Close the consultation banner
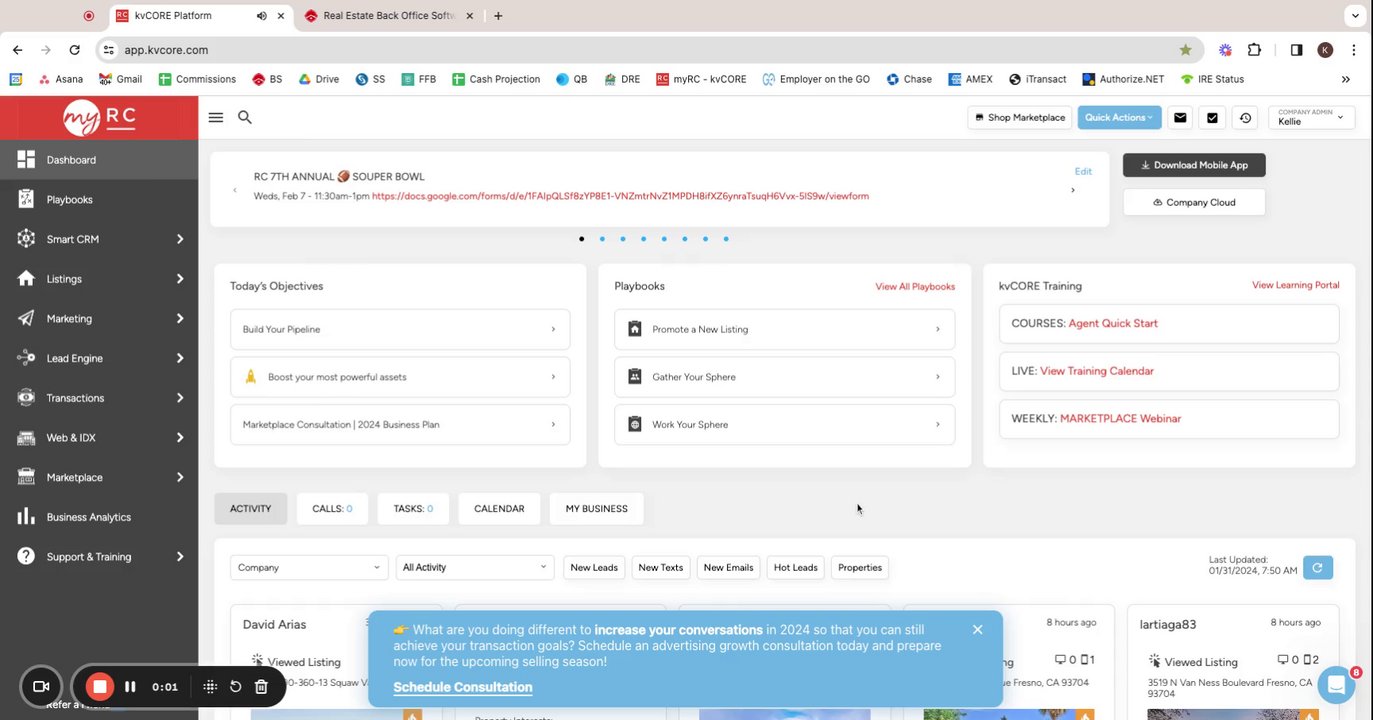1373x720 pixels. (977, 630)
